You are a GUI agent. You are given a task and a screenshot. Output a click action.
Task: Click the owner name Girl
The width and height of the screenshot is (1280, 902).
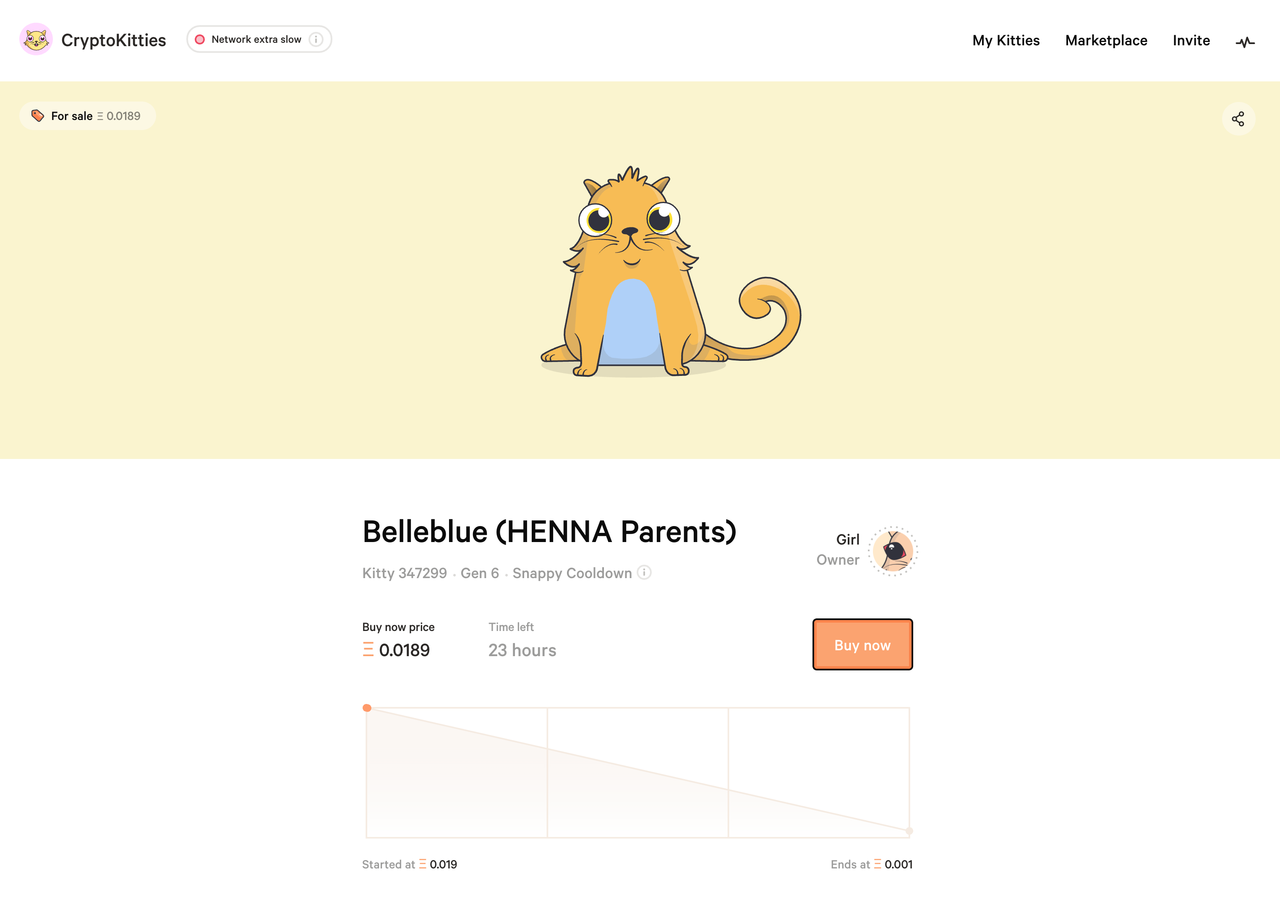[848, 540]
